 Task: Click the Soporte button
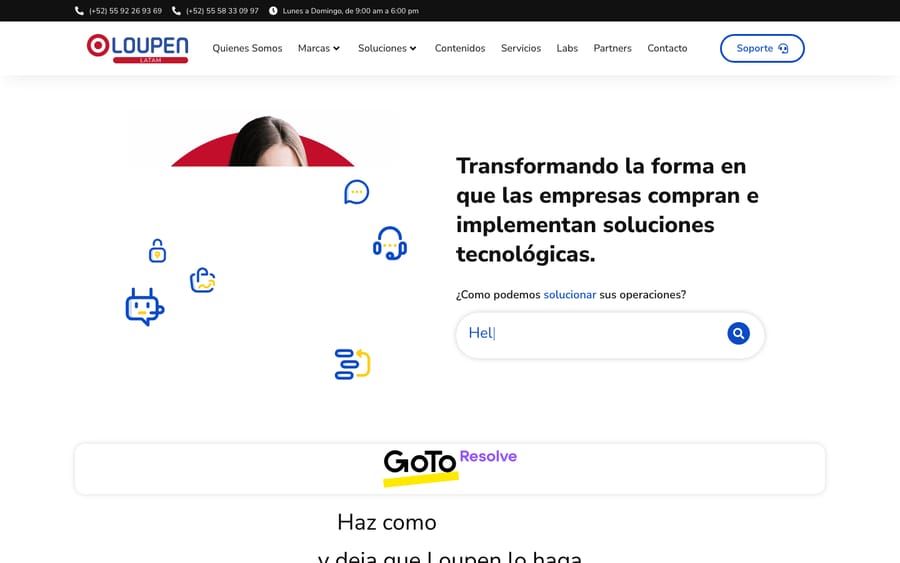point(762,48)
